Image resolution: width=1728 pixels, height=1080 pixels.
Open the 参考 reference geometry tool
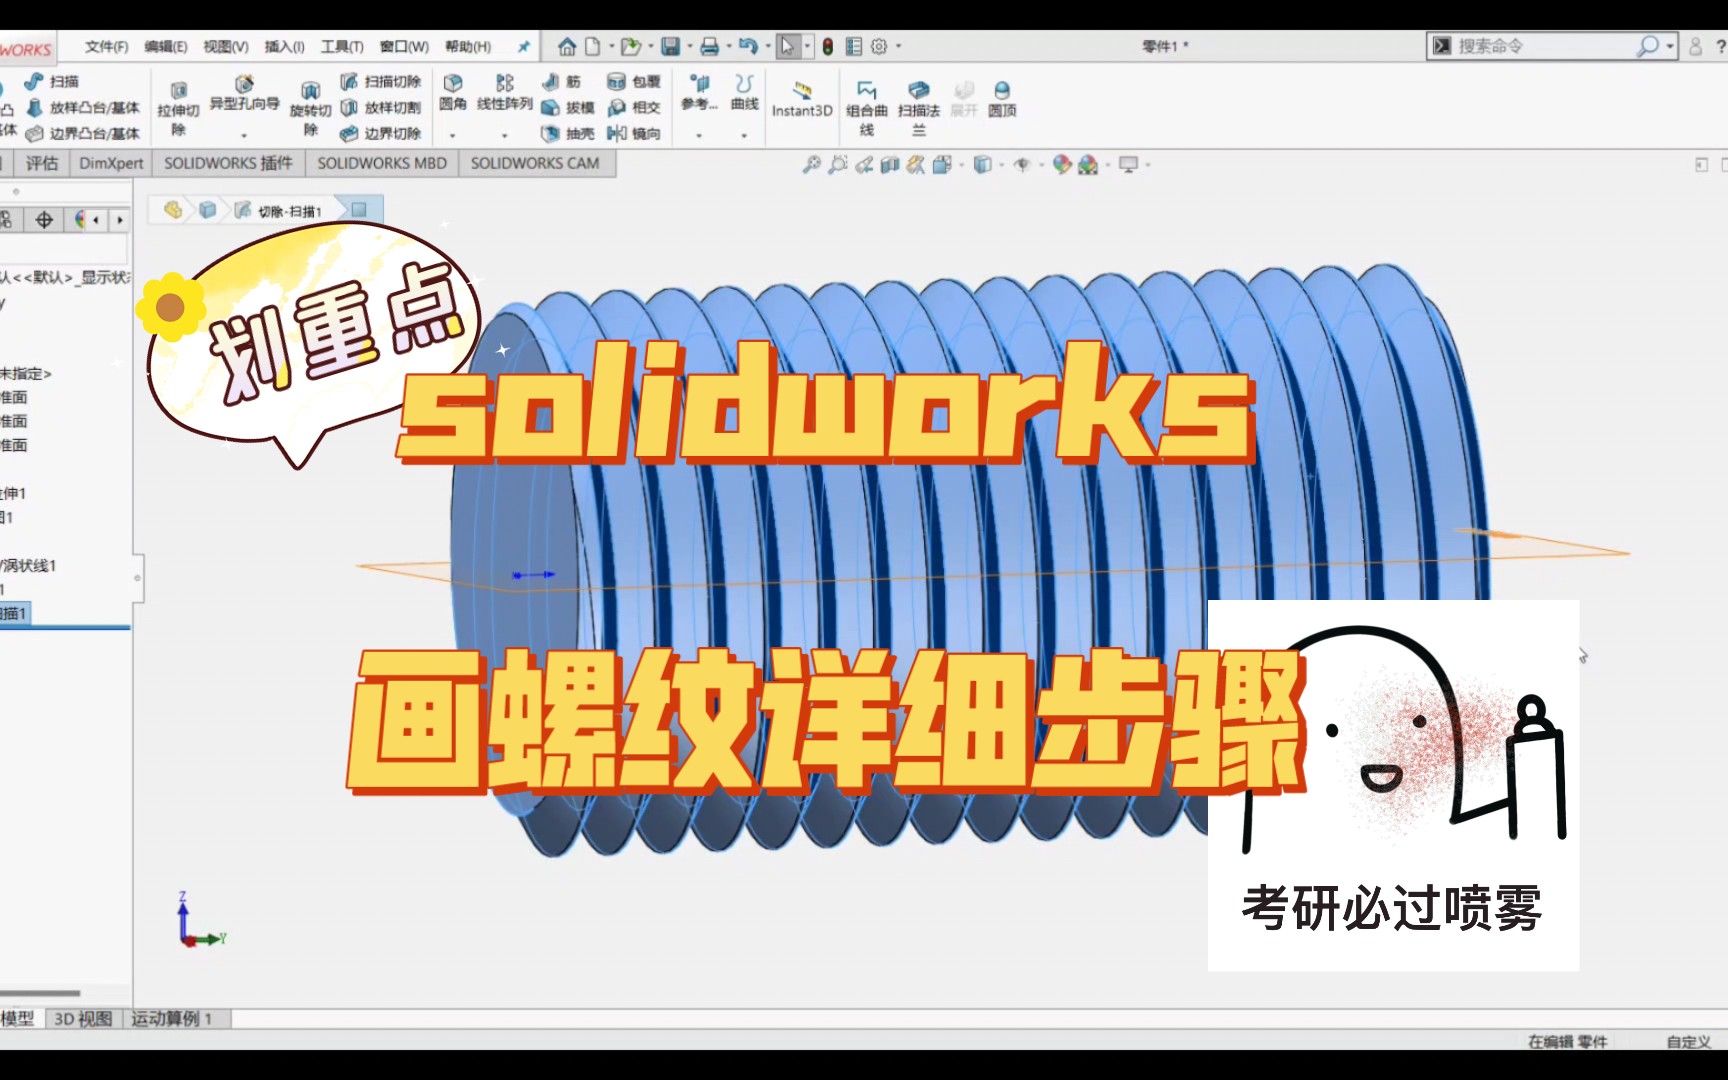(699, 92)
